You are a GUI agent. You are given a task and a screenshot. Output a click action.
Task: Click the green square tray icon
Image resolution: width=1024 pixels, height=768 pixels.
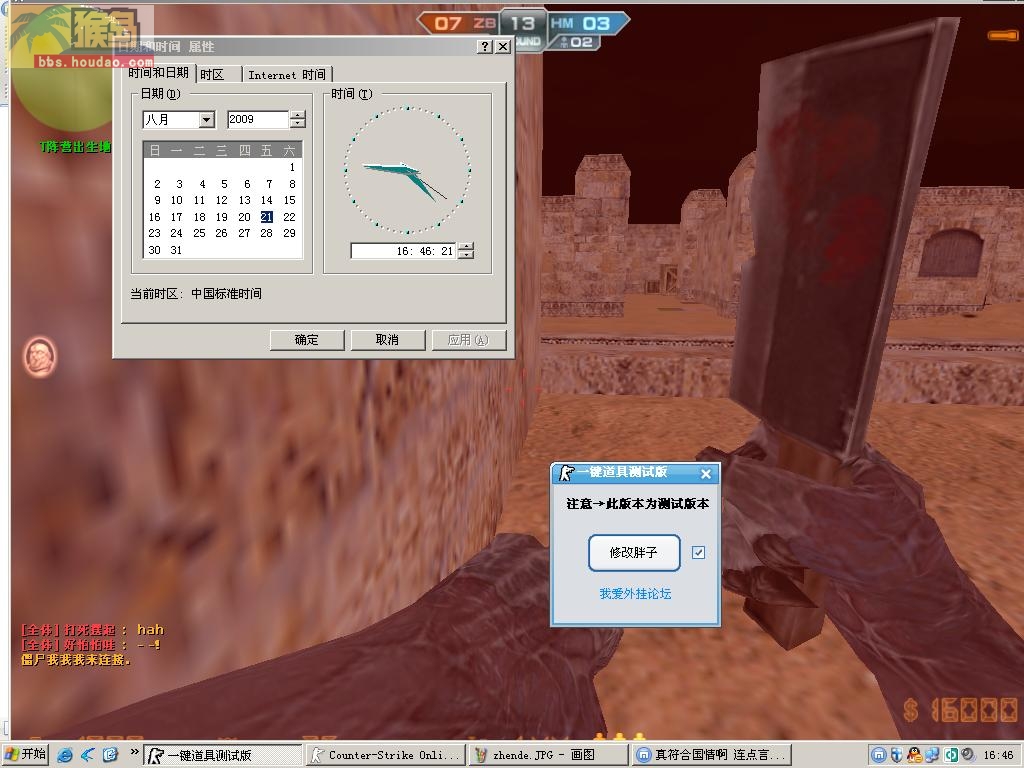pyautogui.click(x=950, y=755)
